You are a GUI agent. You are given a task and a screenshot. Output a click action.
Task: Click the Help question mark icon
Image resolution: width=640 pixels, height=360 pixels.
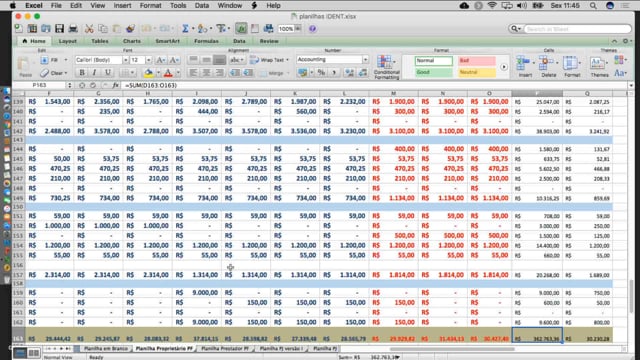(313, 29)
